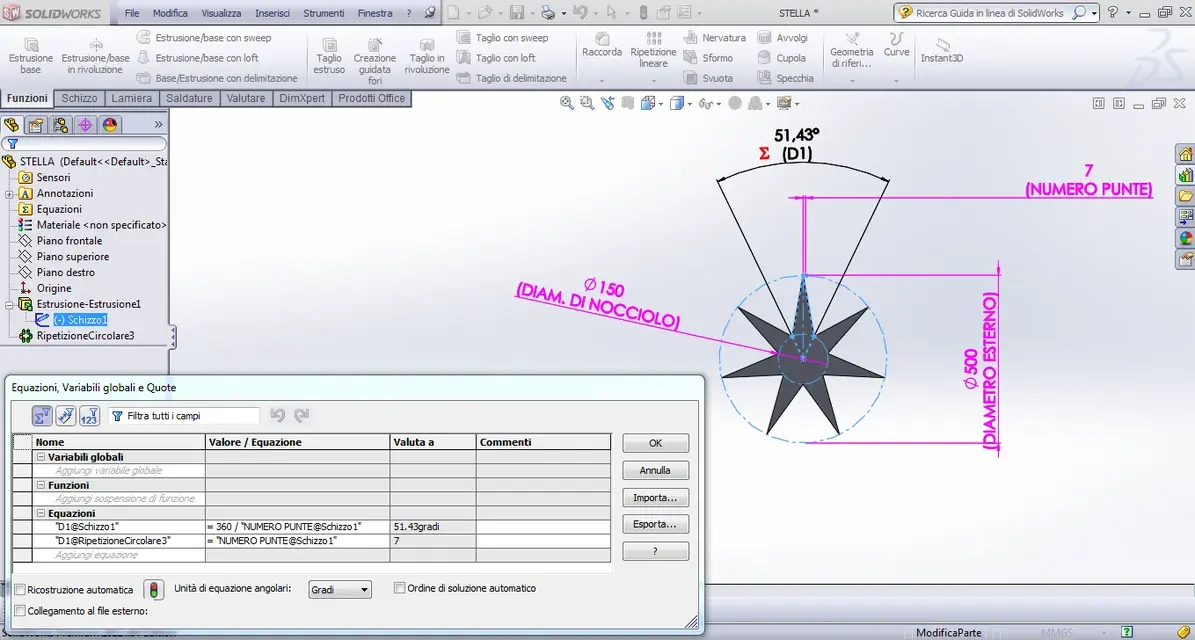This screenshot has height=640, width=1195.
Task: Select Equation view sigma filter icon
Action: coord(42,415)
